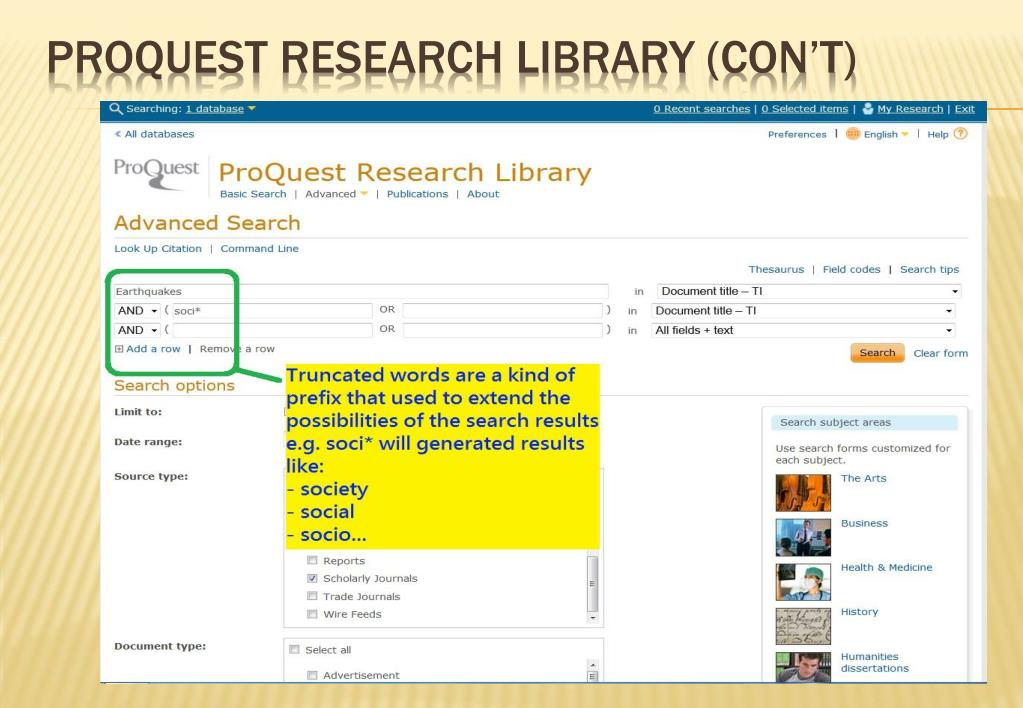
Task: Open the Humanities dissertations thumbnail
Action: tap(803, 667)
